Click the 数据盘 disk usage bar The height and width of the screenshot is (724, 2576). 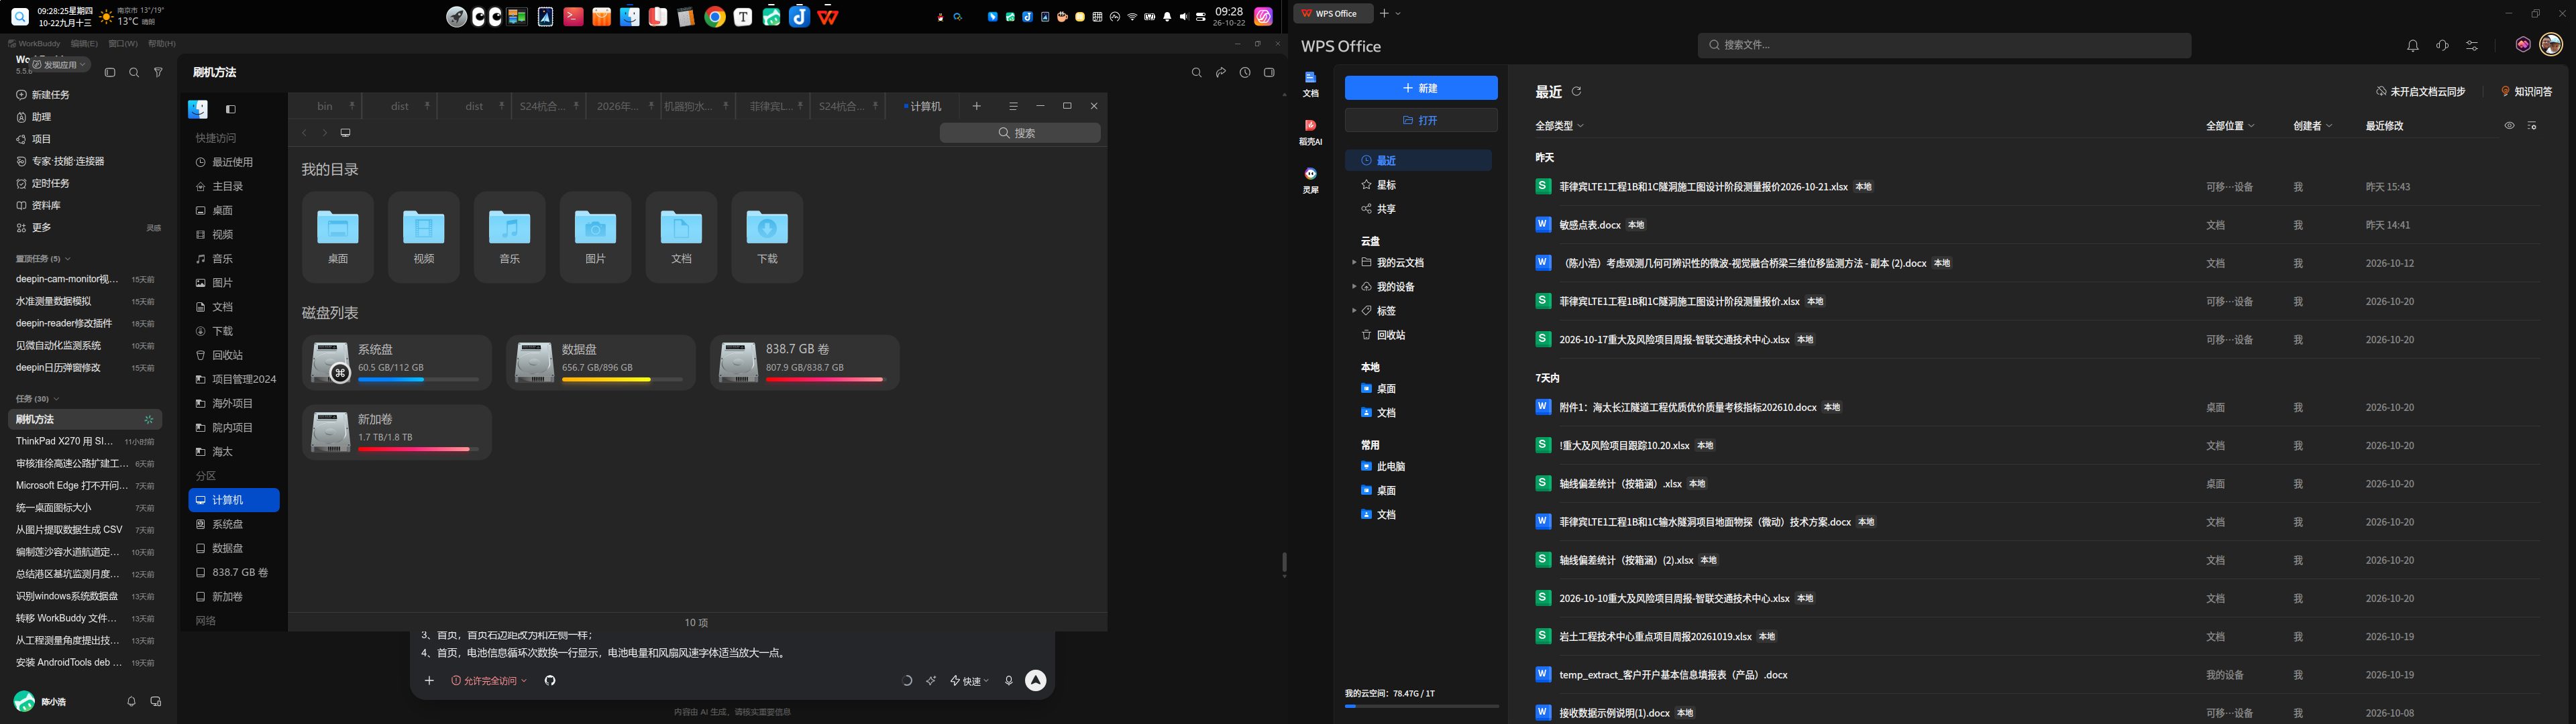(622, 380)
